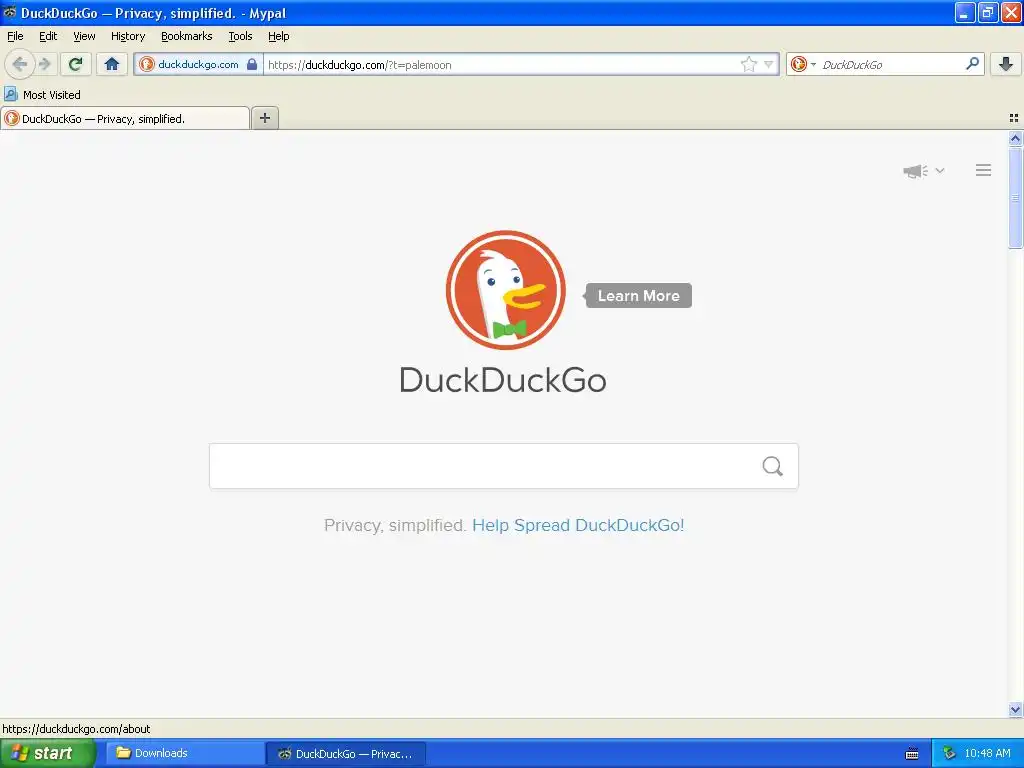This screenshot has width=1024, height=768.
Task: Minimize the Mypal browser window
Action: pos(965,12)
